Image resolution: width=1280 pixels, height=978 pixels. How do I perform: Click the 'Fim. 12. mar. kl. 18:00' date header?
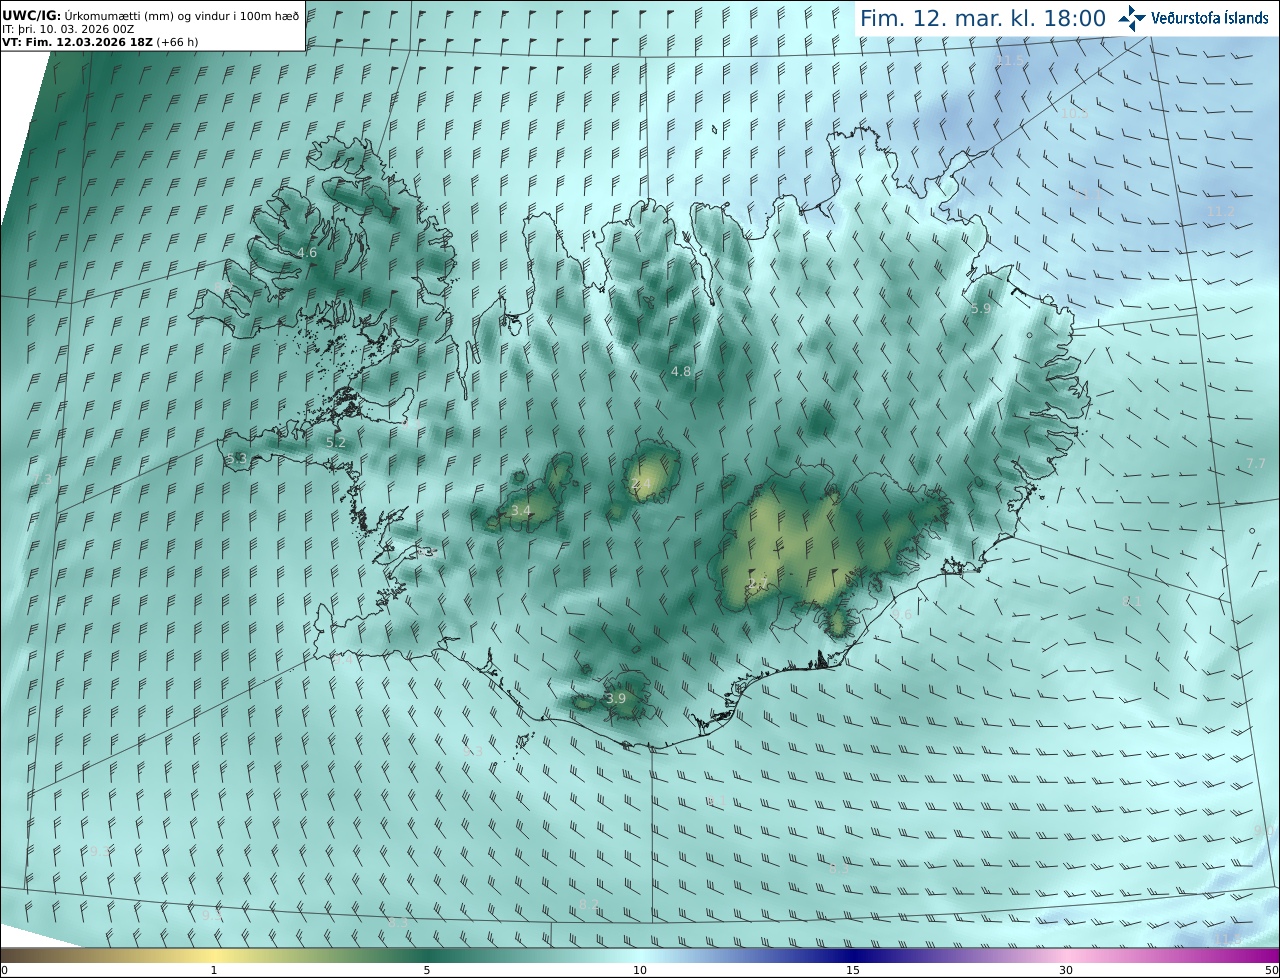click(x=983, y=18)
